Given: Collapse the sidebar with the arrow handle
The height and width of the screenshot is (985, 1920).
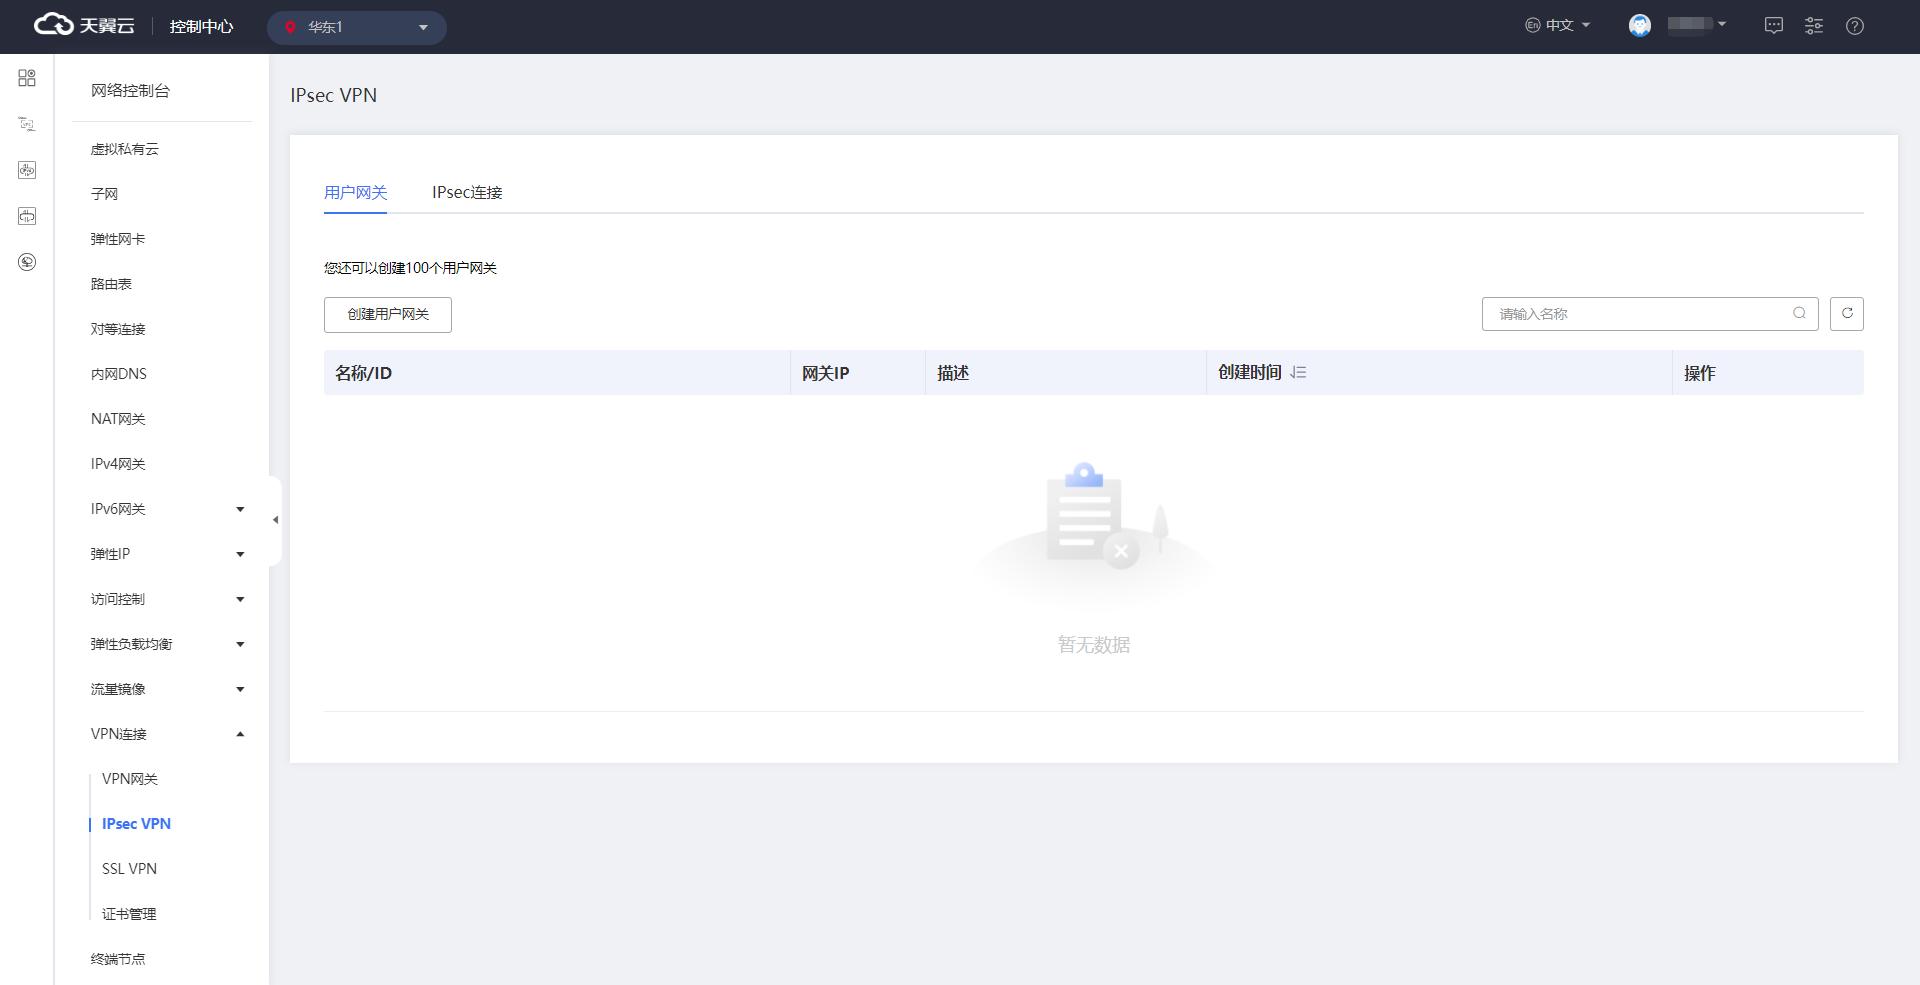Looking at the screenshot, I should coord(275,520).
